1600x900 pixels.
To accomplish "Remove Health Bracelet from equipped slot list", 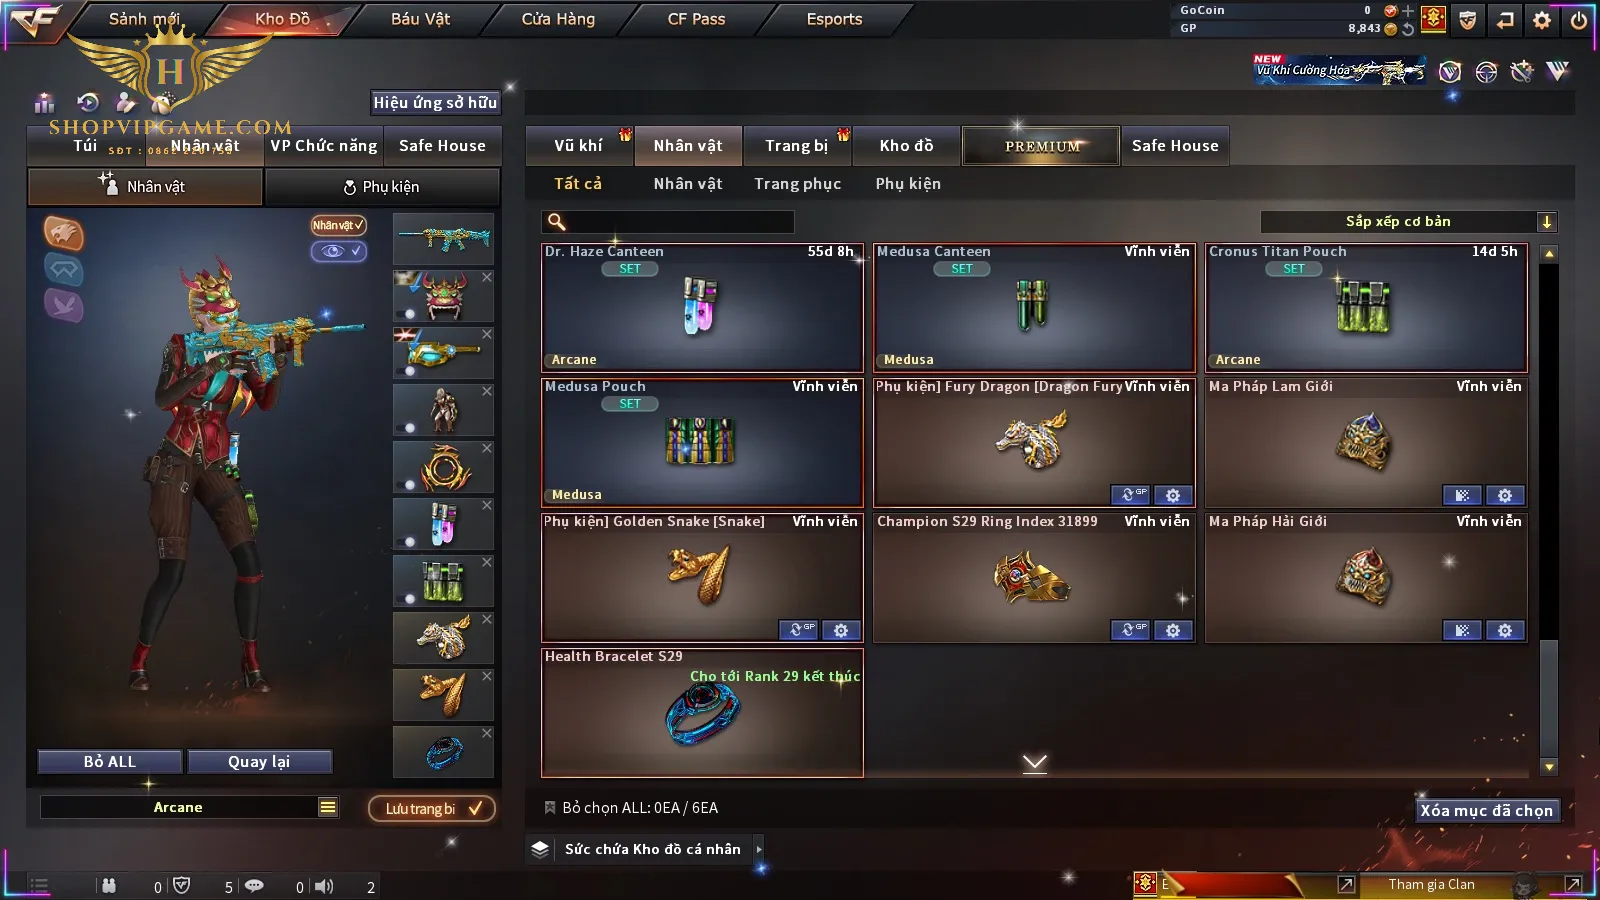I will (x=487, y=733).
